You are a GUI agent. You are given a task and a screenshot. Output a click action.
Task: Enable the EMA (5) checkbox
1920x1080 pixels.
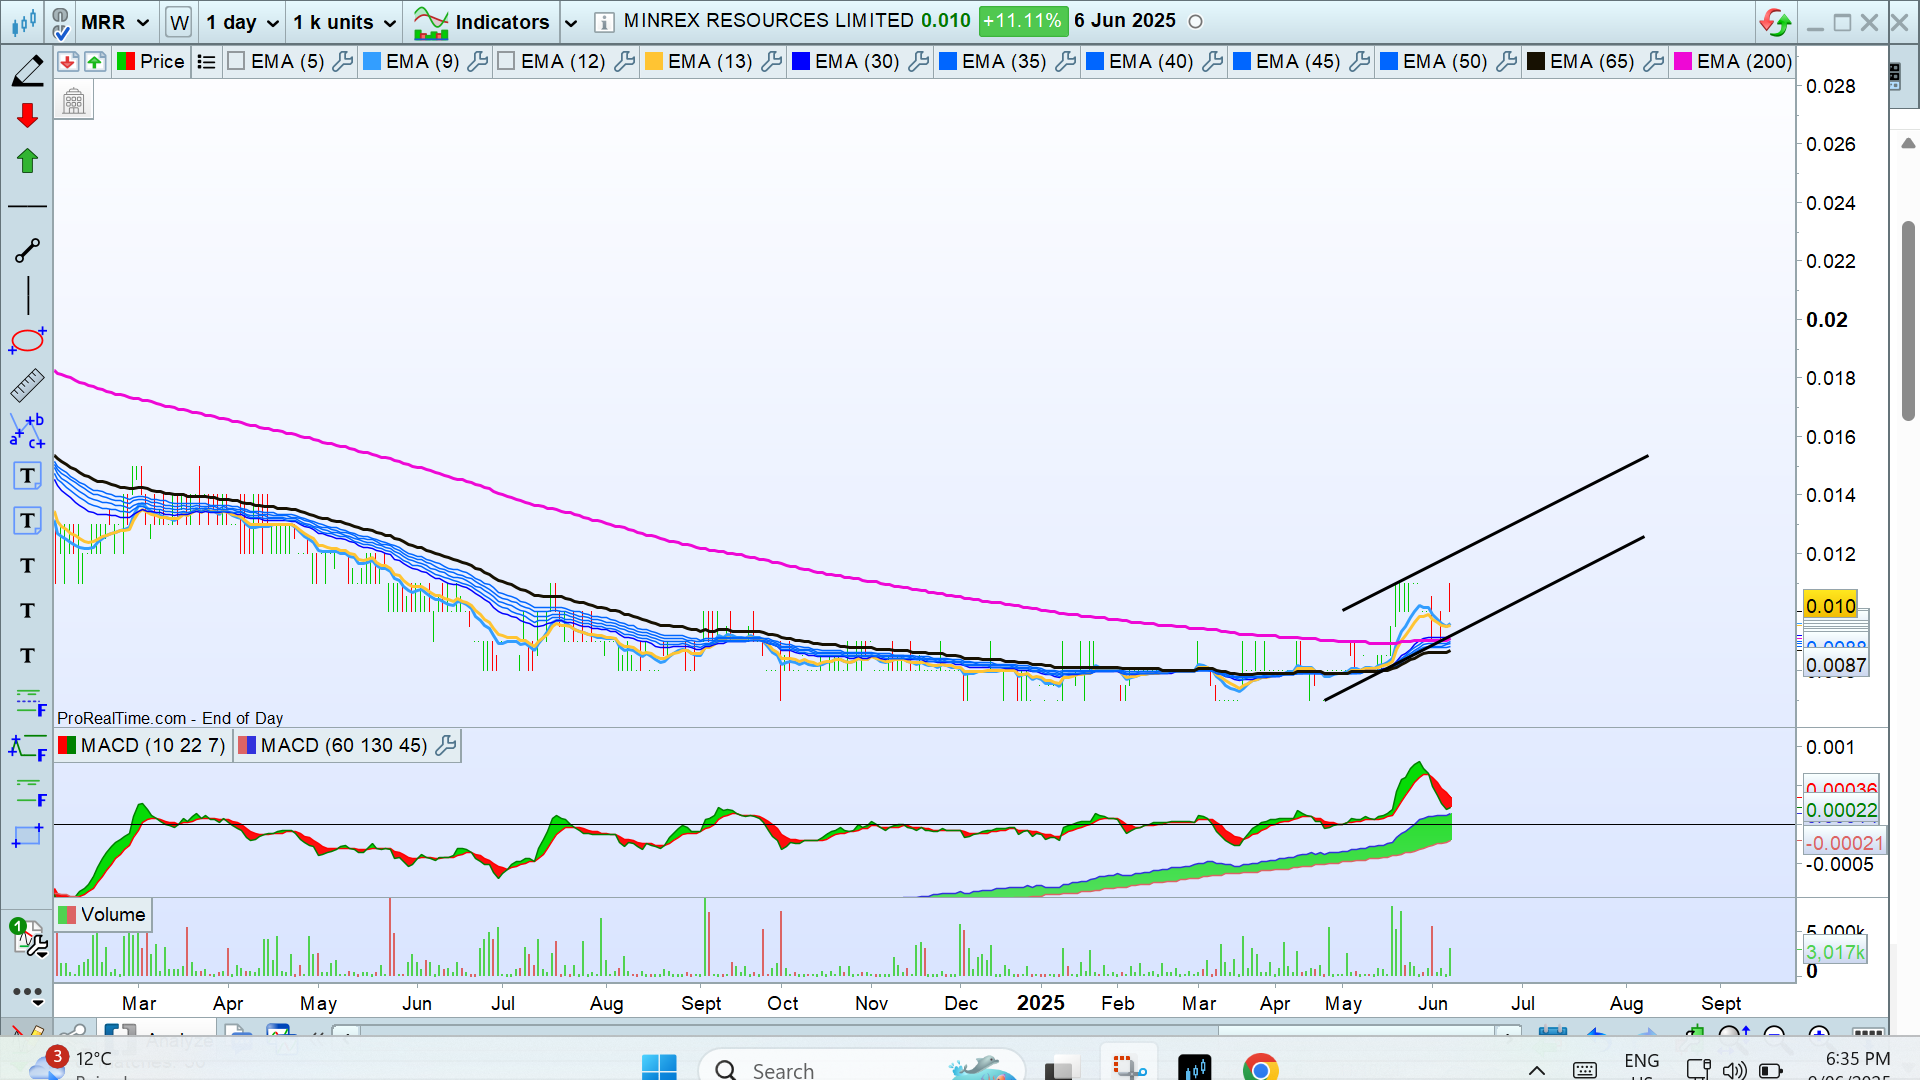[x=236, y=62]
